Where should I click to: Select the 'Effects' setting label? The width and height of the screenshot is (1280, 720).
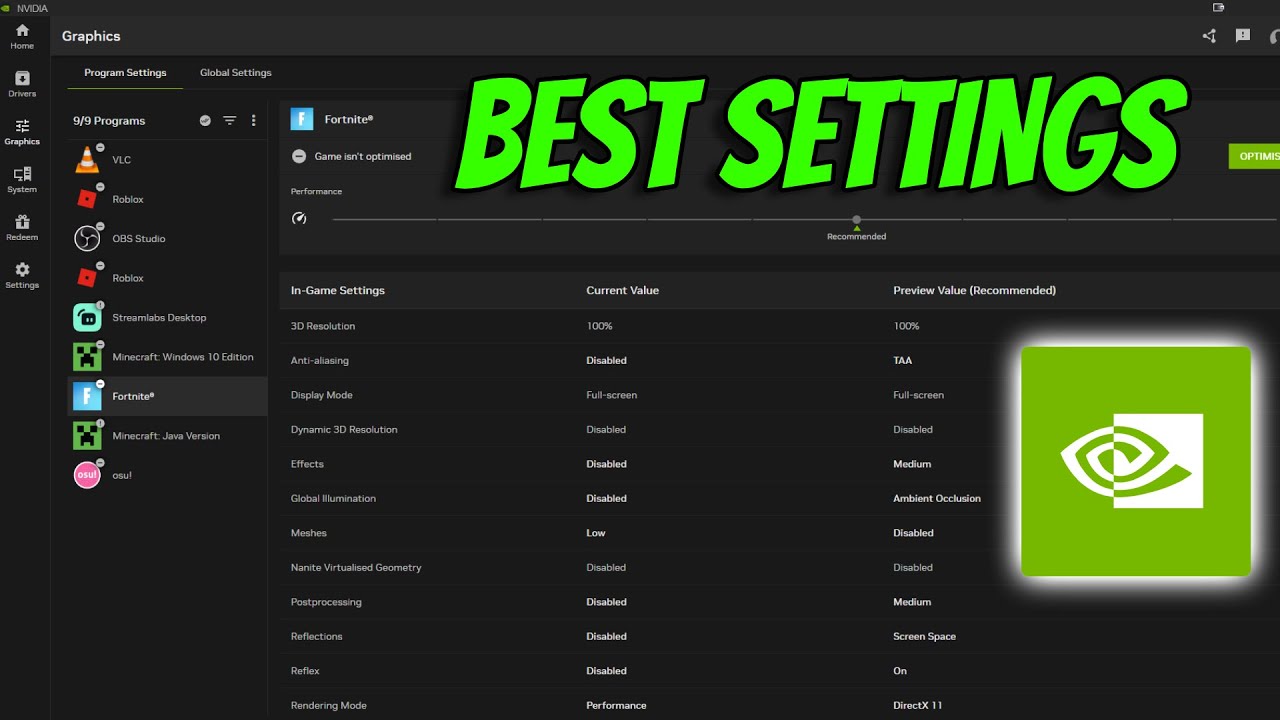tap(307, 464)
